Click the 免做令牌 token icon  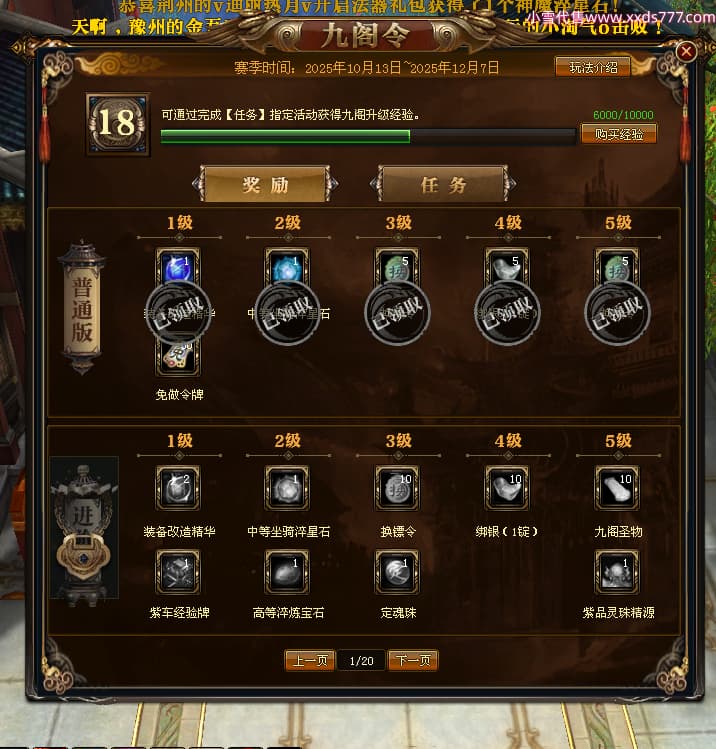pyautogui.click(x=178, y=358)
